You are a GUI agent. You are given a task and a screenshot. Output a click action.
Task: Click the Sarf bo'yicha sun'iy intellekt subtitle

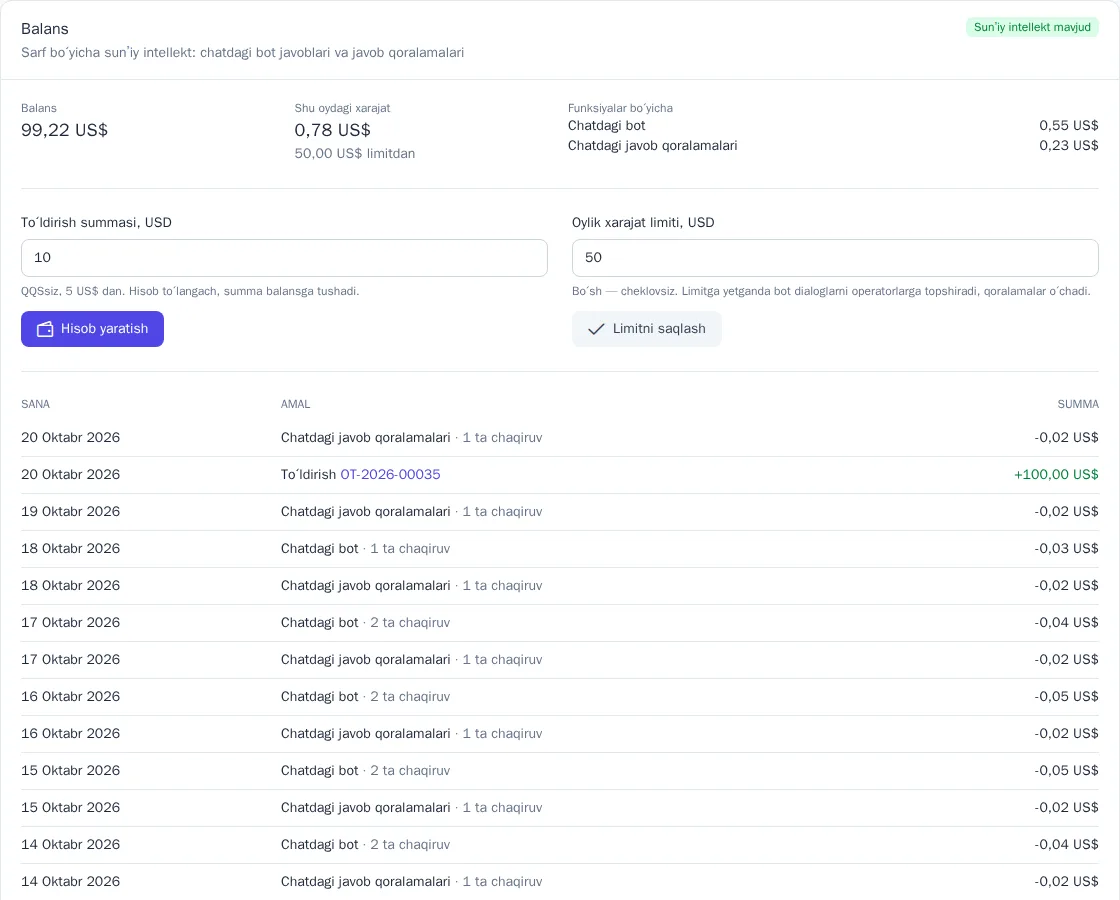242,53
